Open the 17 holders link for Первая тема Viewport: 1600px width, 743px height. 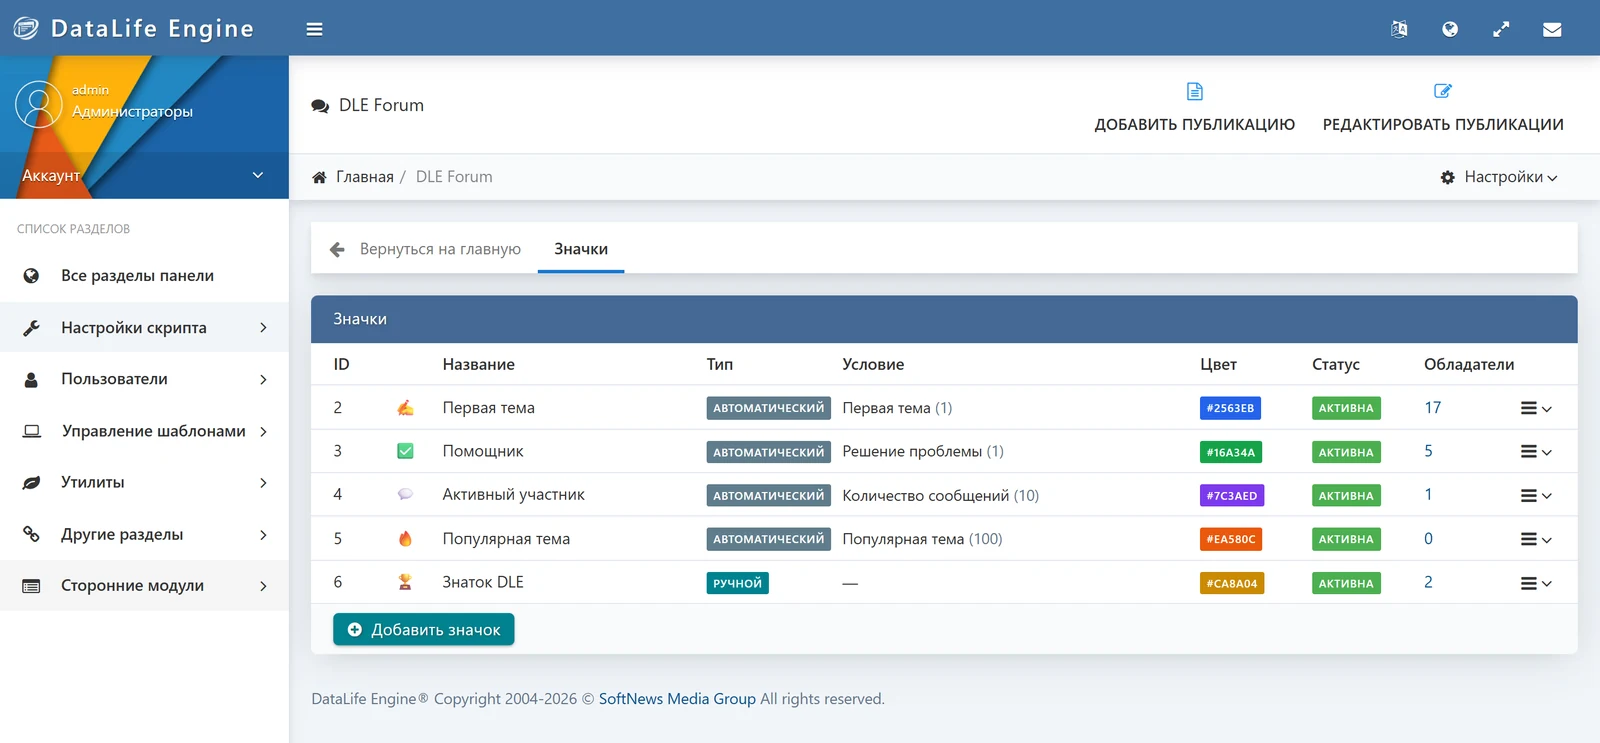(1433, 408)
